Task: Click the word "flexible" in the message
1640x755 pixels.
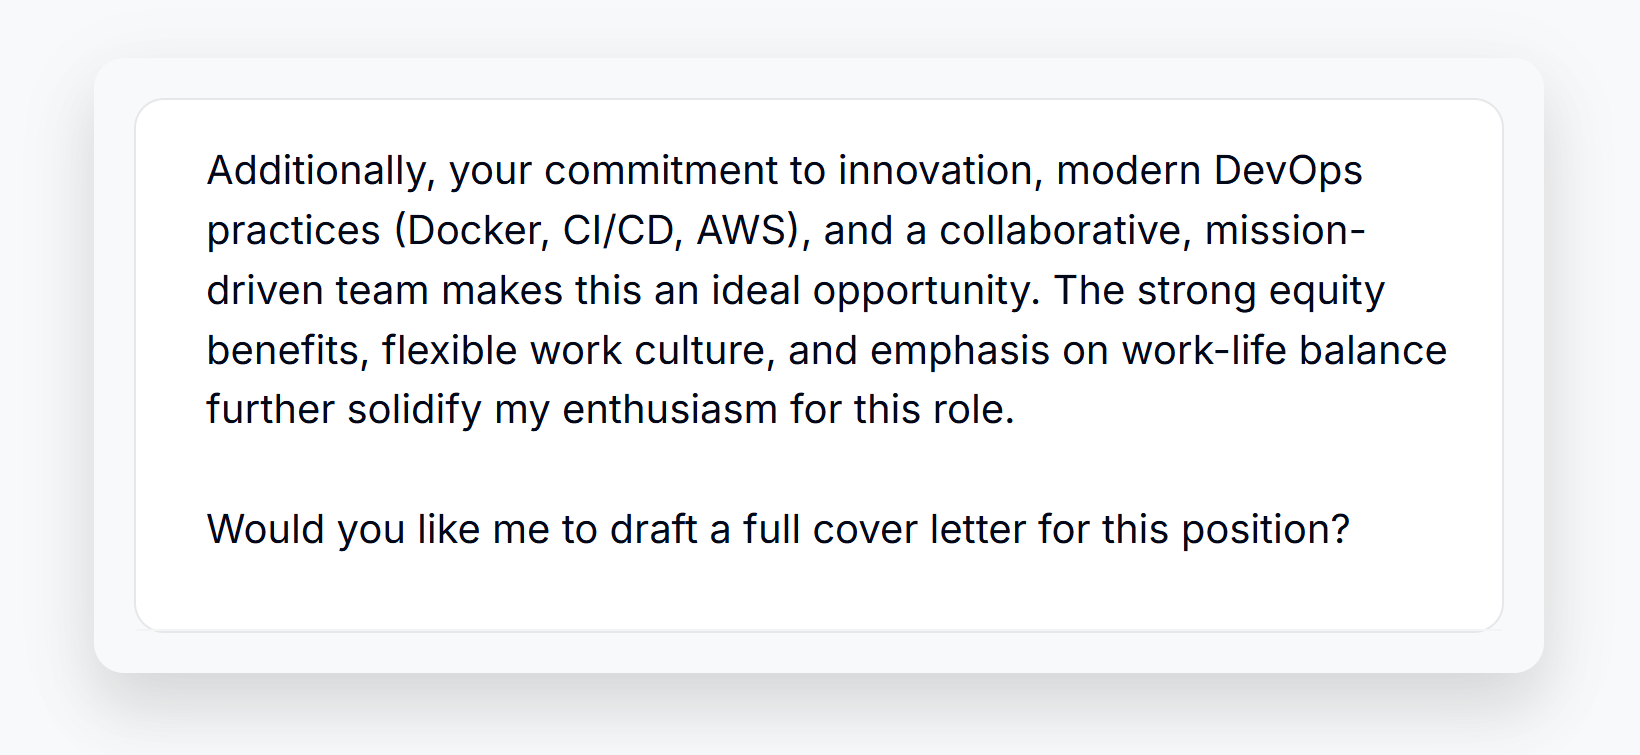Action: (x=450, y=351)
